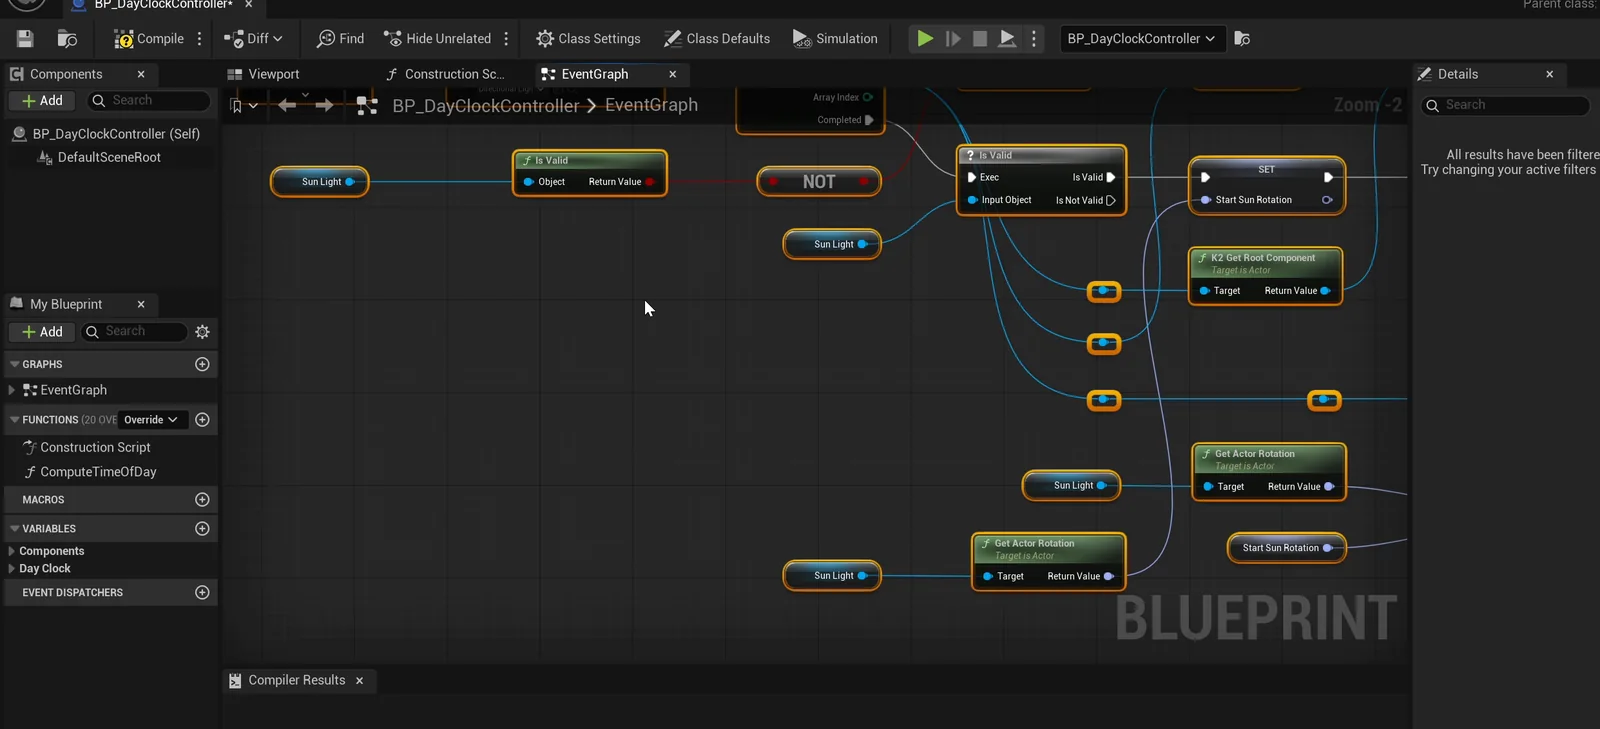Navigate back in graph history
The image size is (1600, 729).
(x=287, y=105)
